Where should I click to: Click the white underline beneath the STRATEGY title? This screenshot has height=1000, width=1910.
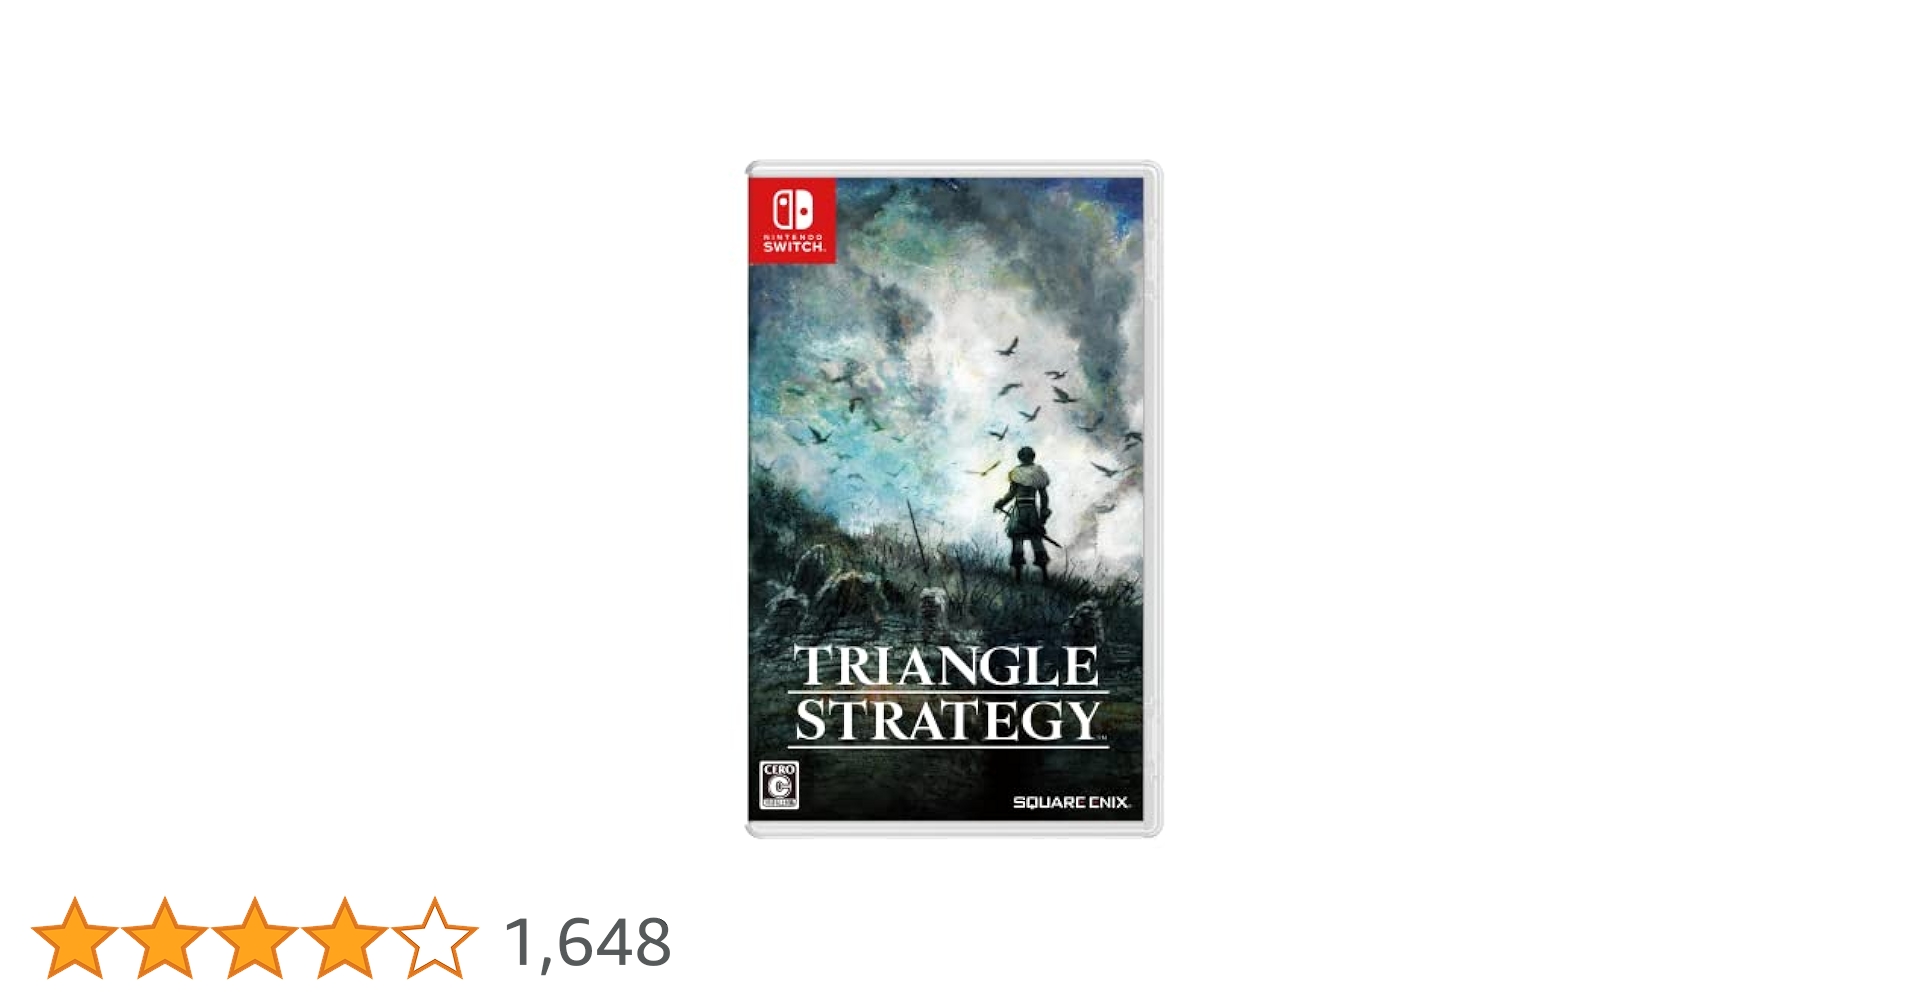948,746
